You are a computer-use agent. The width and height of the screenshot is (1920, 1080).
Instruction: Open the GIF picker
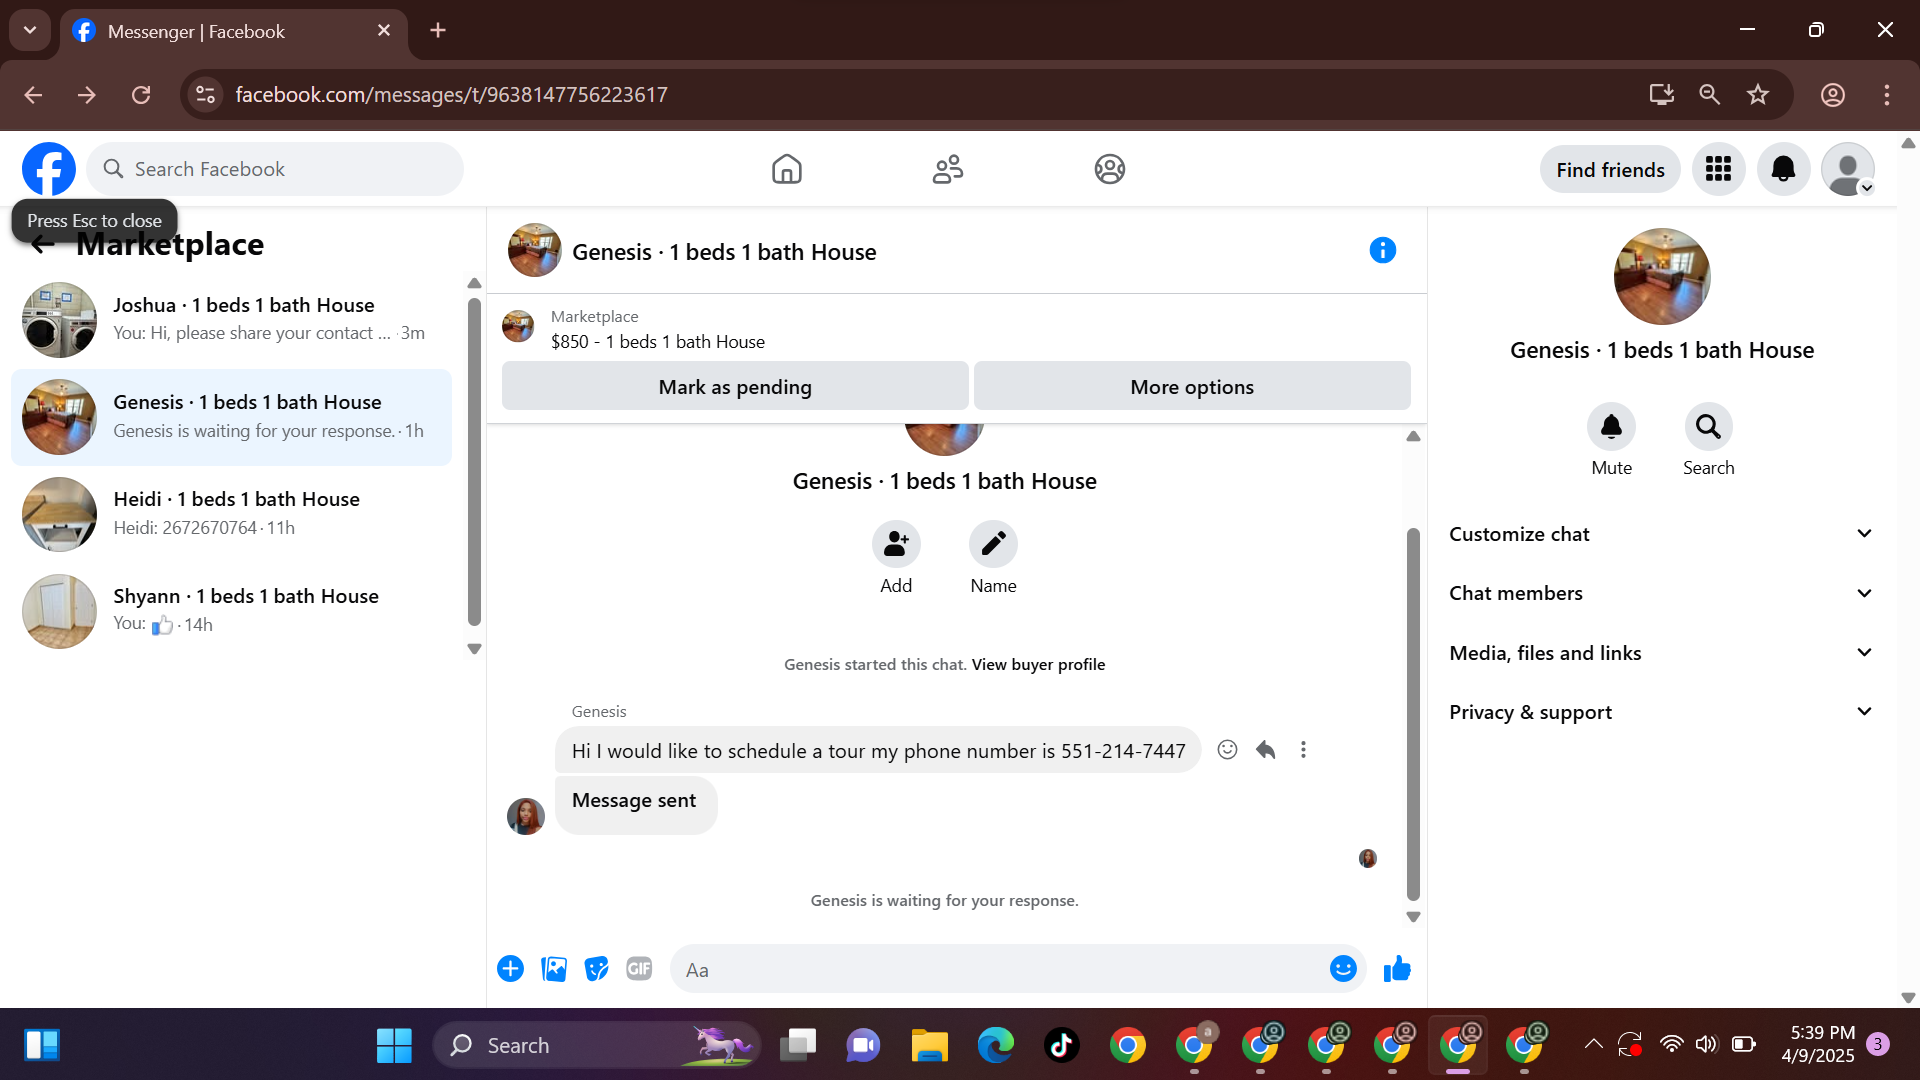coord(639,969)
